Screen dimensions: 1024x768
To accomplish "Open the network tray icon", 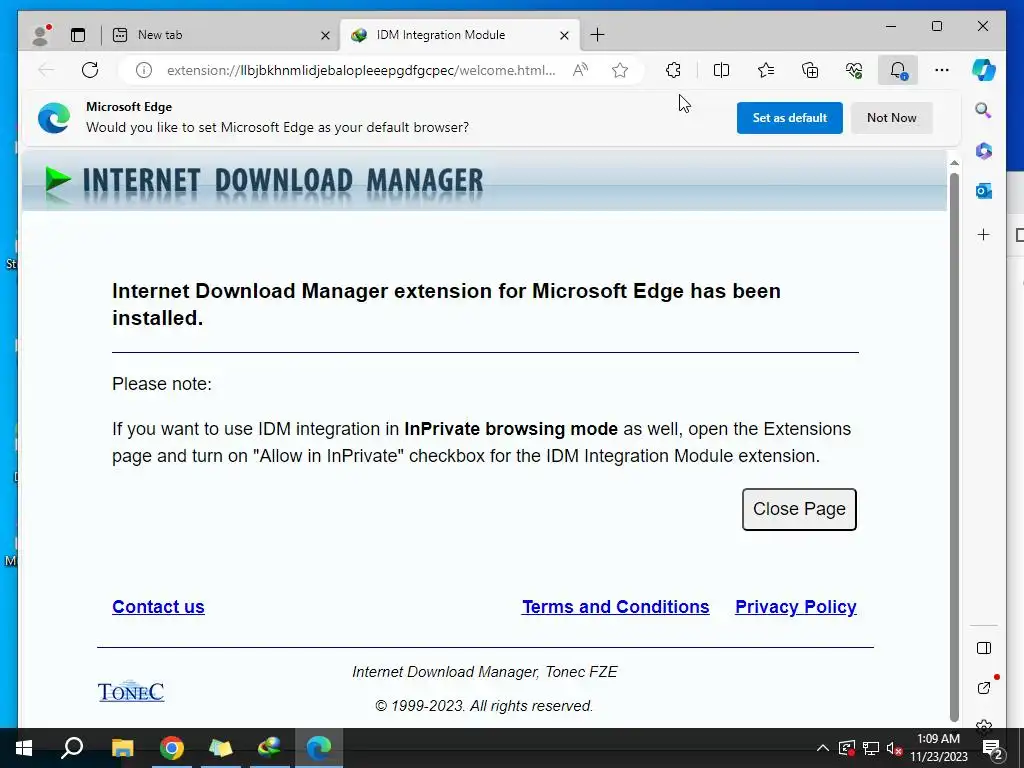I will point(871,748).
